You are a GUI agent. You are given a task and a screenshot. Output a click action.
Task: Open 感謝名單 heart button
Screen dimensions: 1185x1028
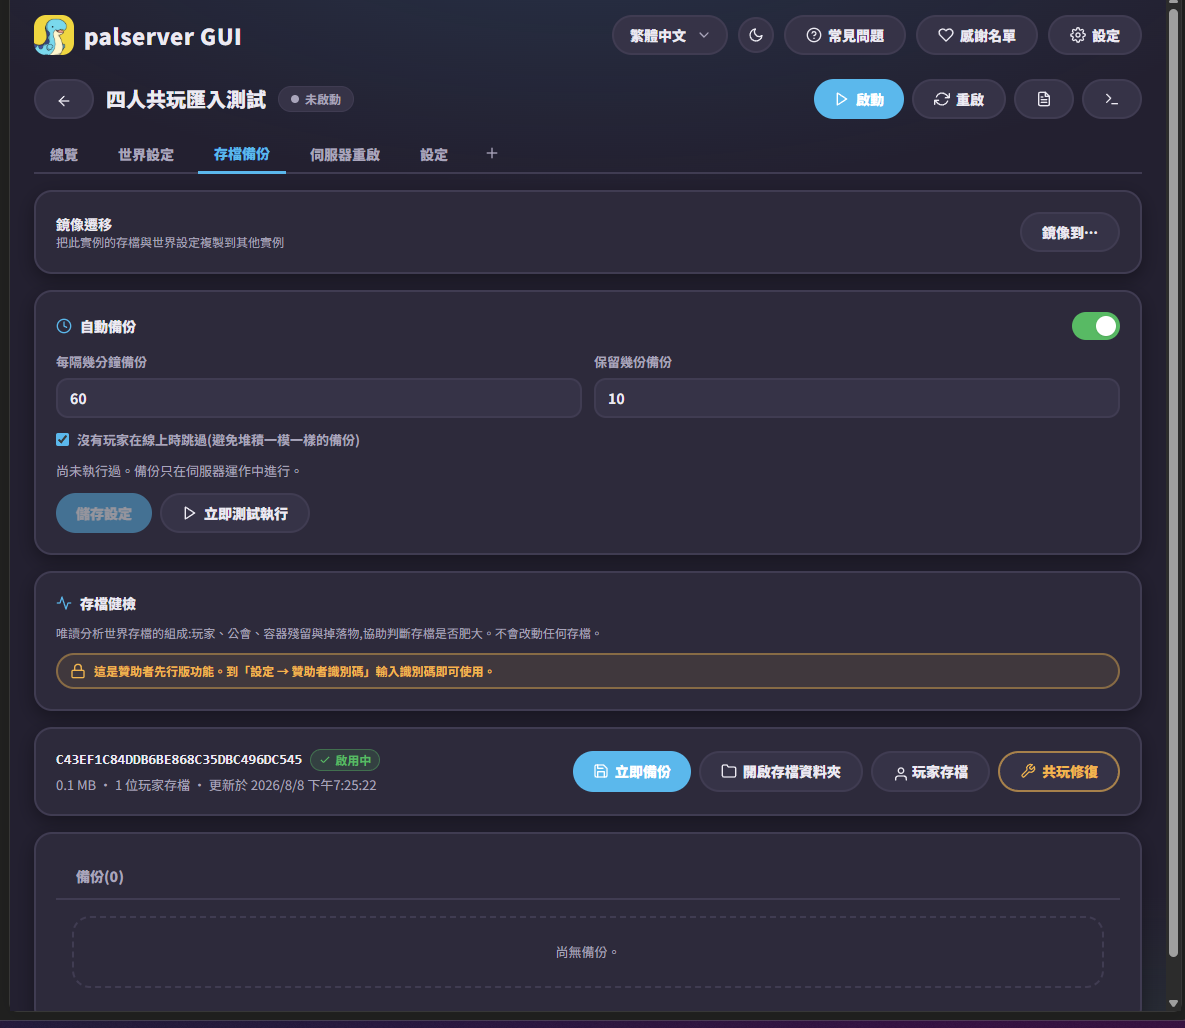(976, 36)
